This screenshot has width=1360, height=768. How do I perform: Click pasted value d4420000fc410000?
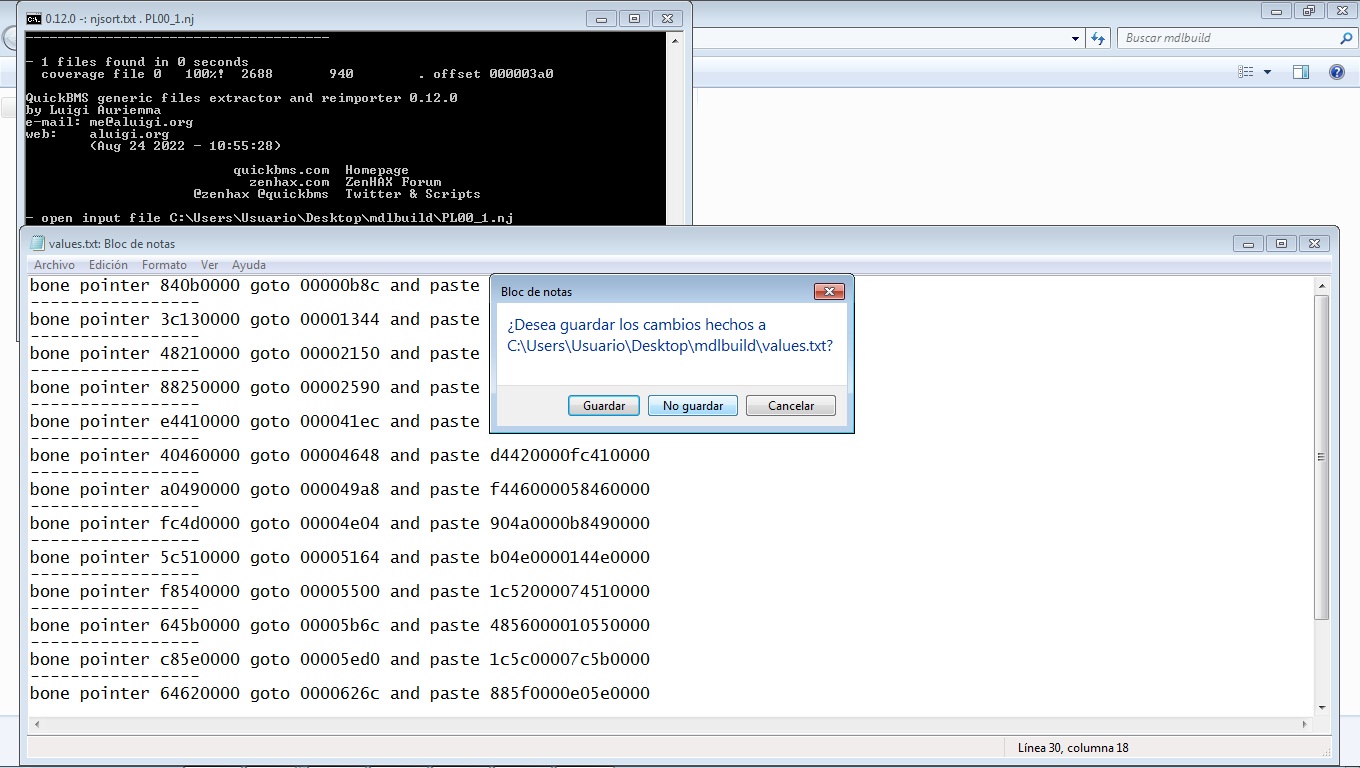tap(570, 456)
